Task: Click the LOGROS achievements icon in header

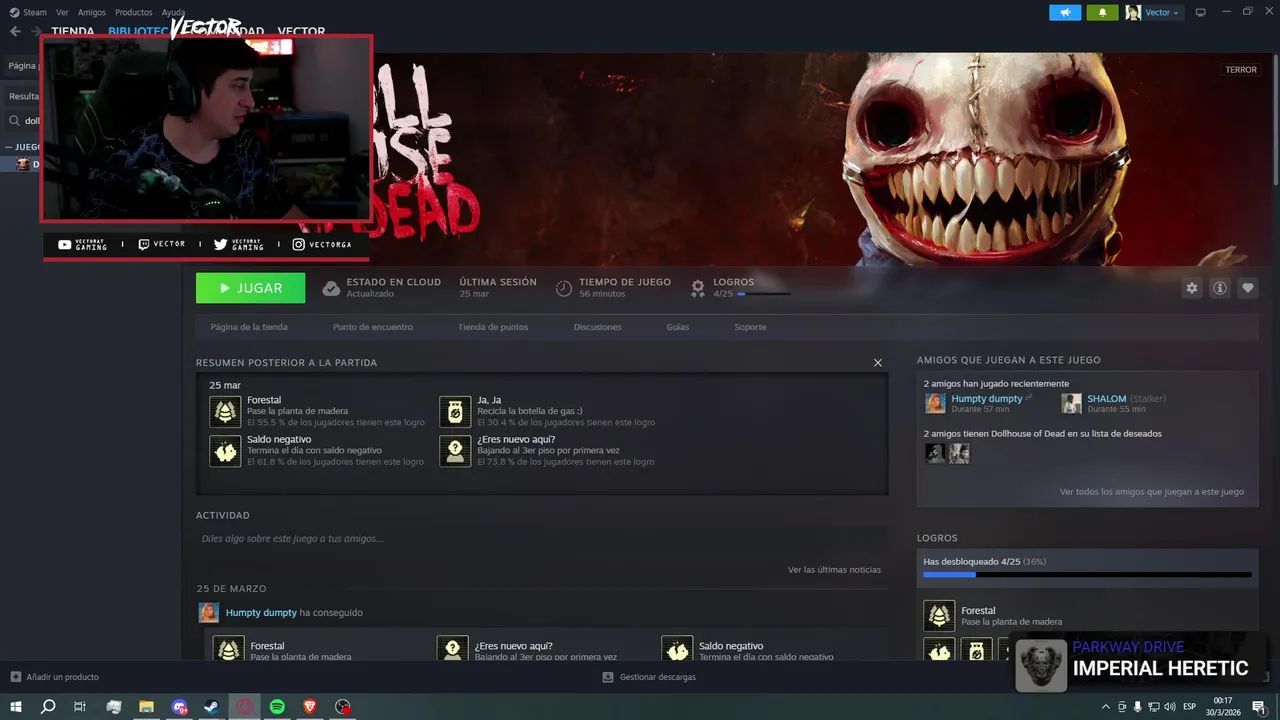Action: tap(698, 289)
